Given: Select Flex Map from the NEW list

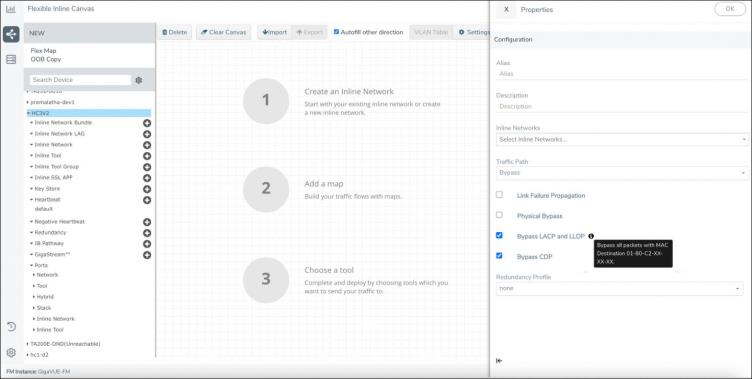Looking at the screenshot, I should 43,51.
